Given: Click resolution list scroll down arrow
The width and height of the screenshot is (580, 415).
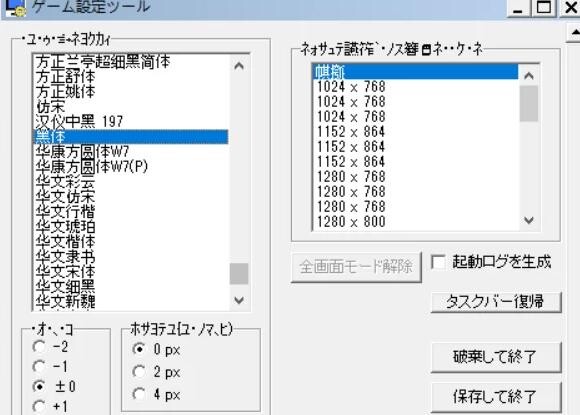Looking at the screenshot, I should click(x=529, y=220).
